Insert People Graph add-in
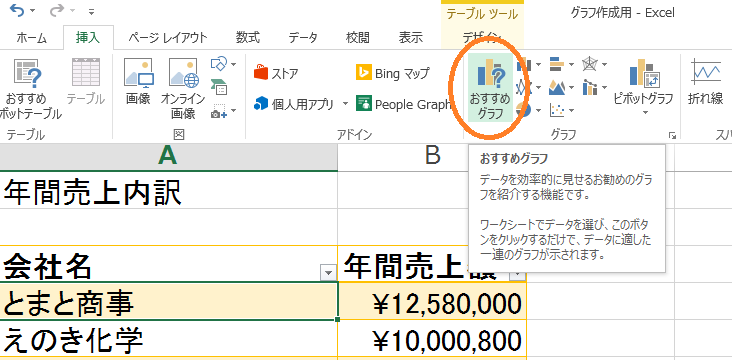732x360 pixels. tap(402, 104)
